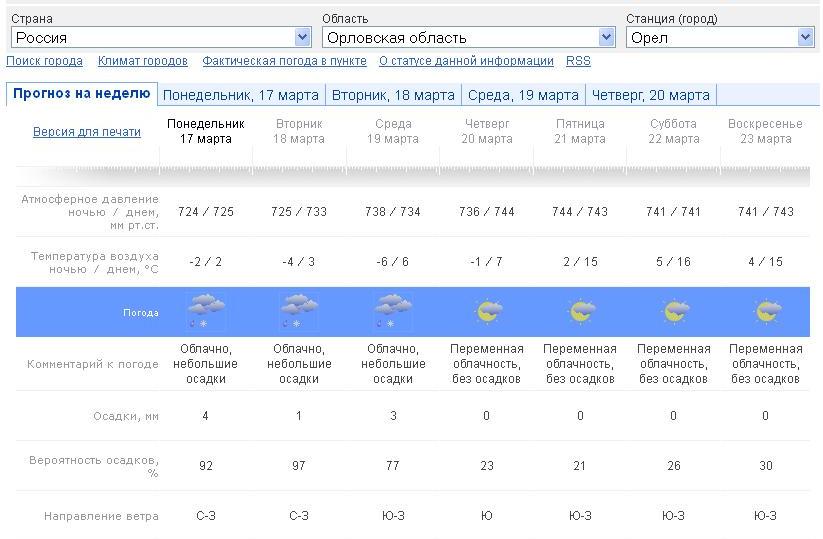Click Saturday's partly cloudy weather icon
Image resolution: width=823 pixels, height=539 pixels.
coord(674,312)
